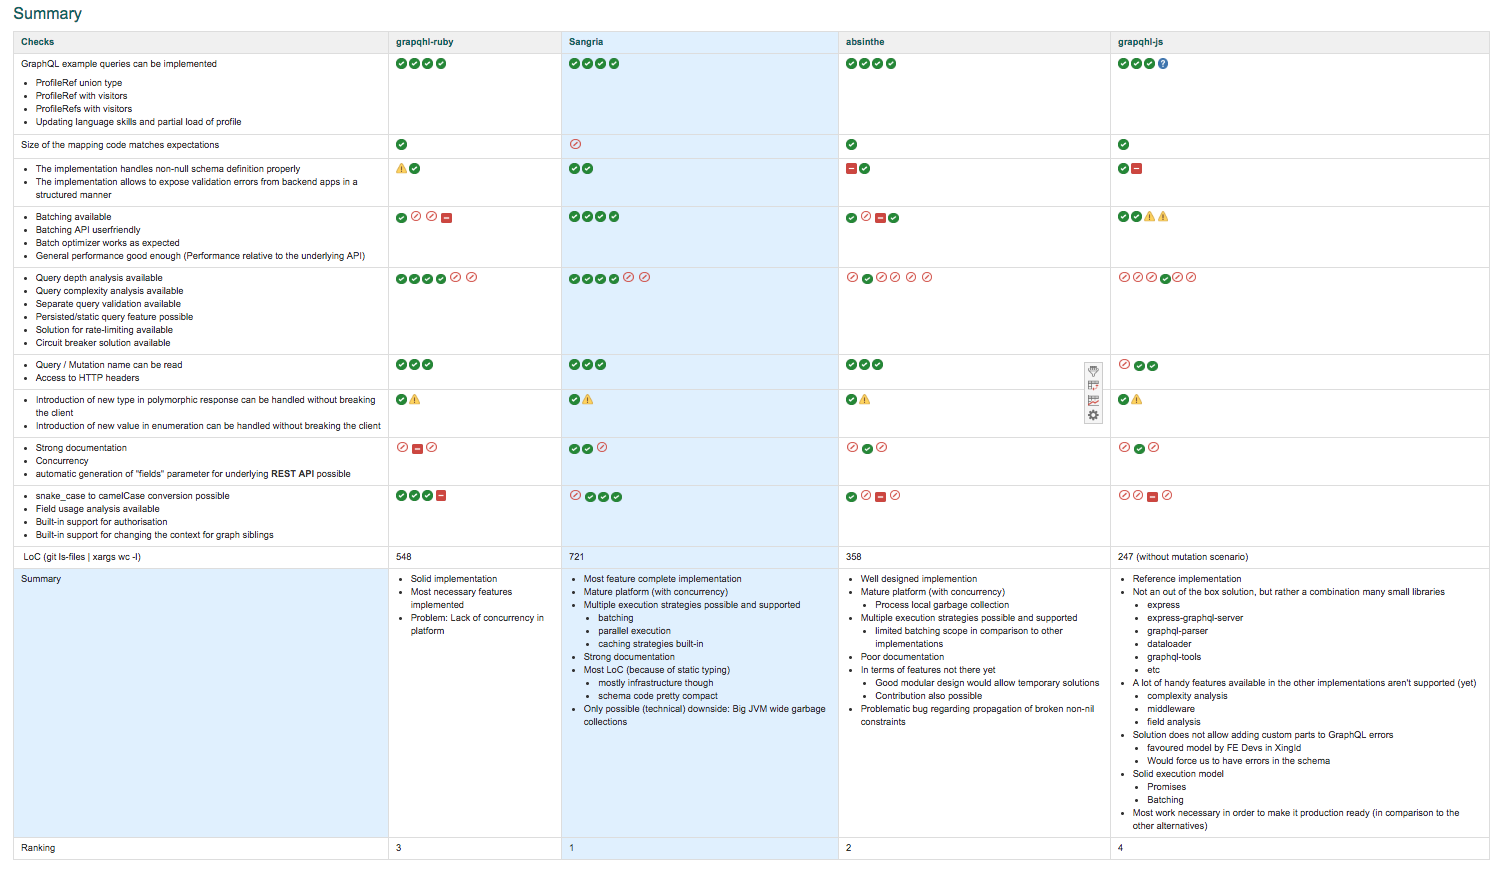Image resolution: width=1502 pixels, height=875 pixels.
Task: Click LoC value "721" for Sangria
Action: point(576,557)
